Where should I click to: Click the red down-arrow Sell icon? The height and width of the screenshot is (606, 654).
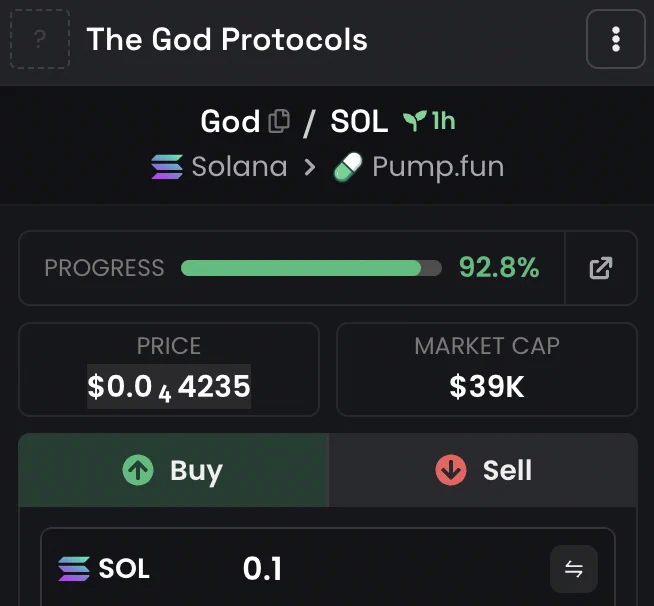(x=451, y=470)
